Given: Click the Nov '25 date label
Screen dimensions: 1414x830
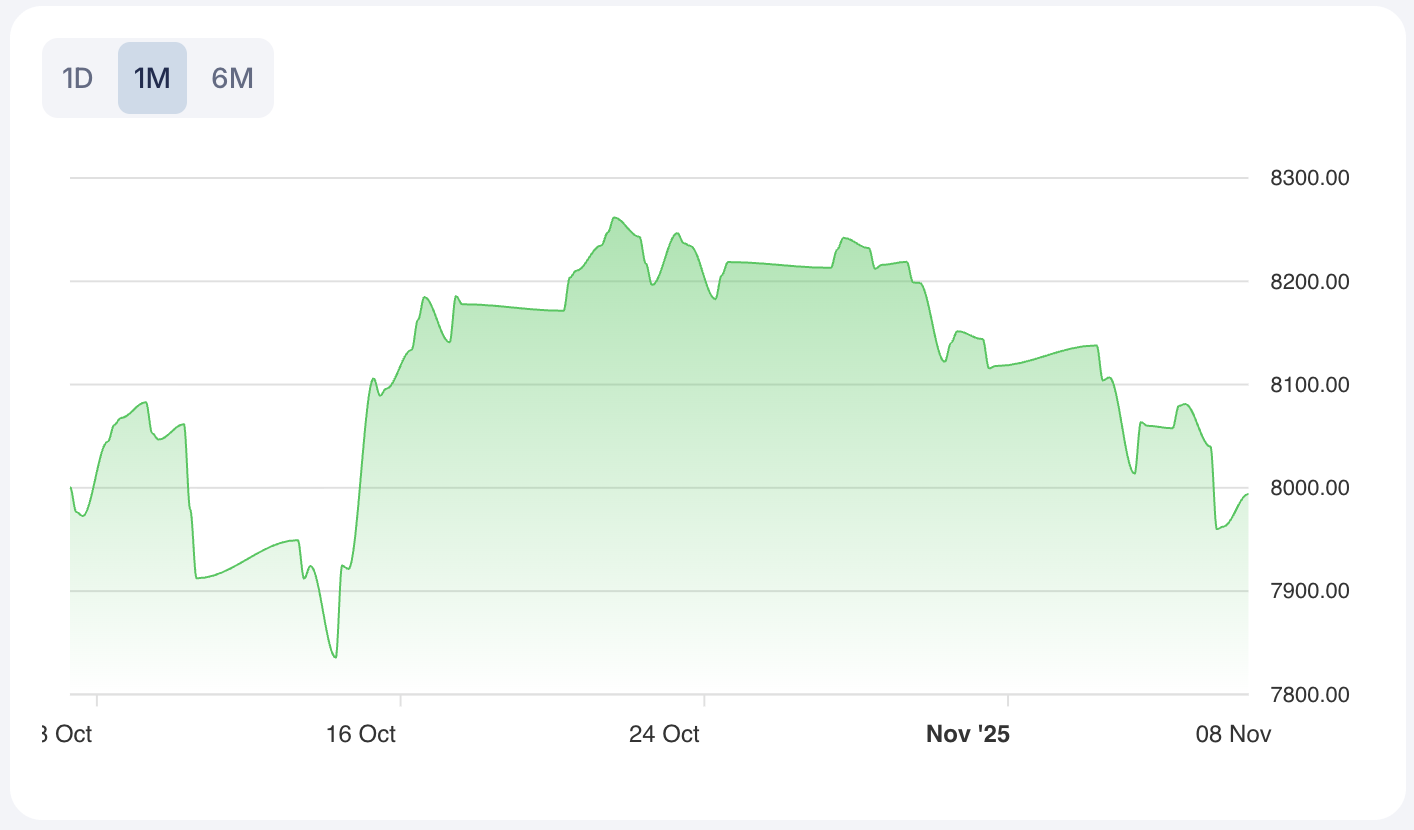Looking at the screenshot, I should click(968, 734).
